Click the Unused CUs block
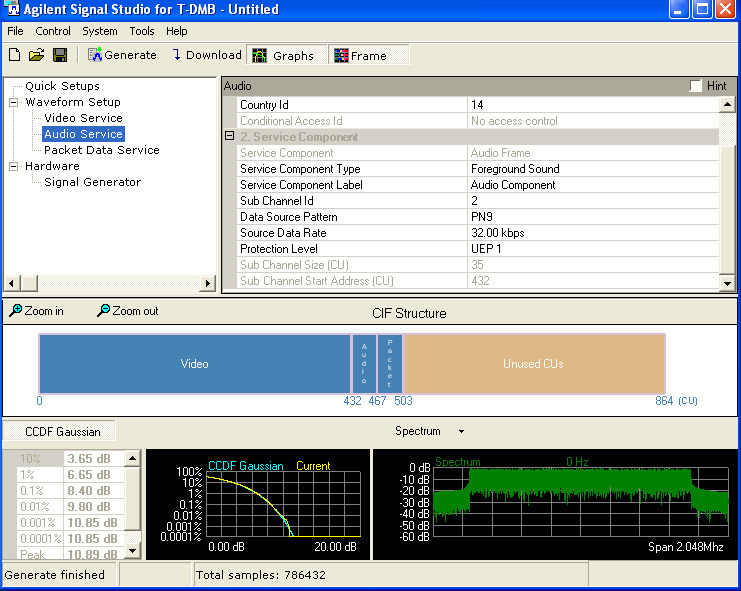Viewport: 741px width, 591px height. tap(534, 364)
